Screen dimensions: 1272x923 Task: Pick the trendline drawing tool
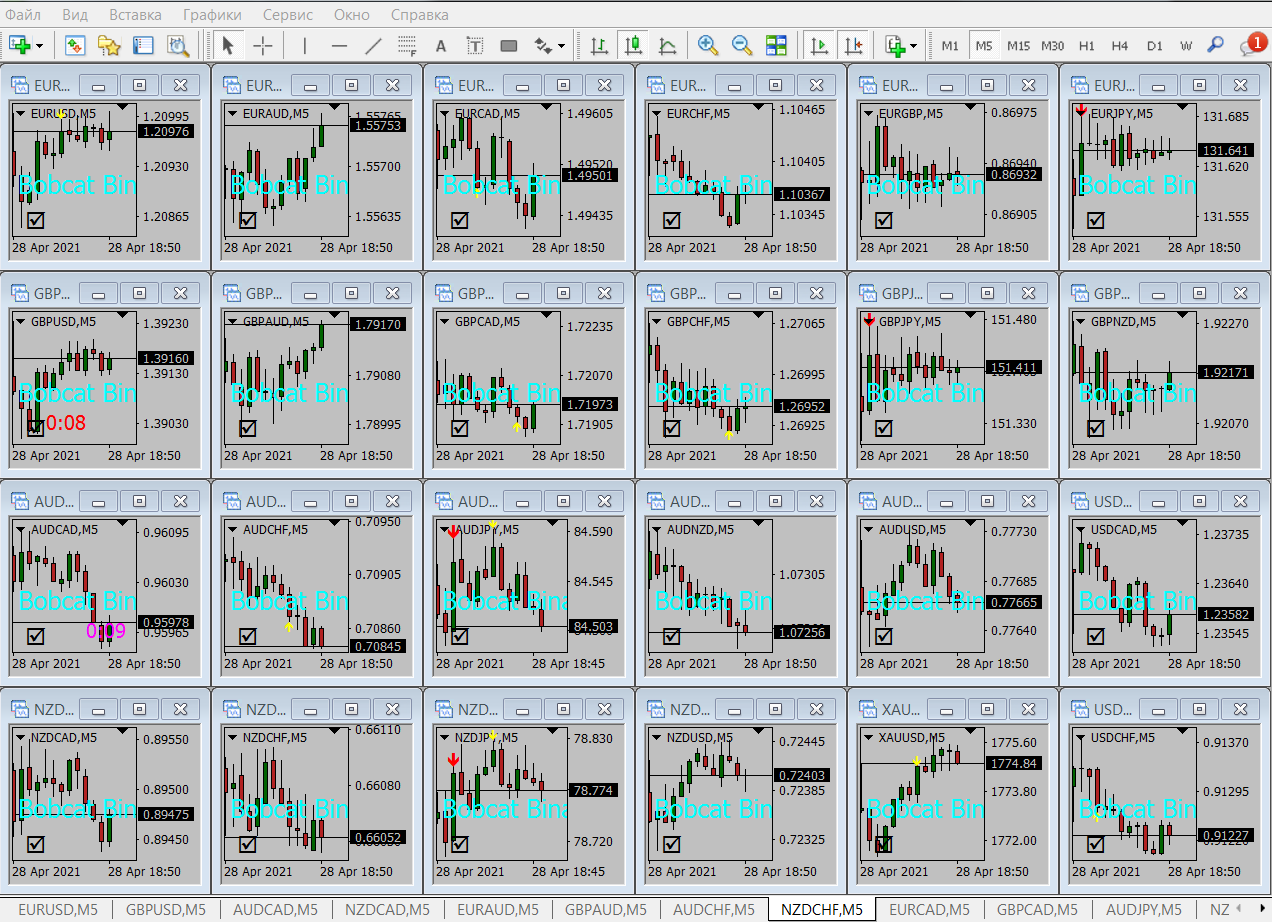[x=373, y=45]
